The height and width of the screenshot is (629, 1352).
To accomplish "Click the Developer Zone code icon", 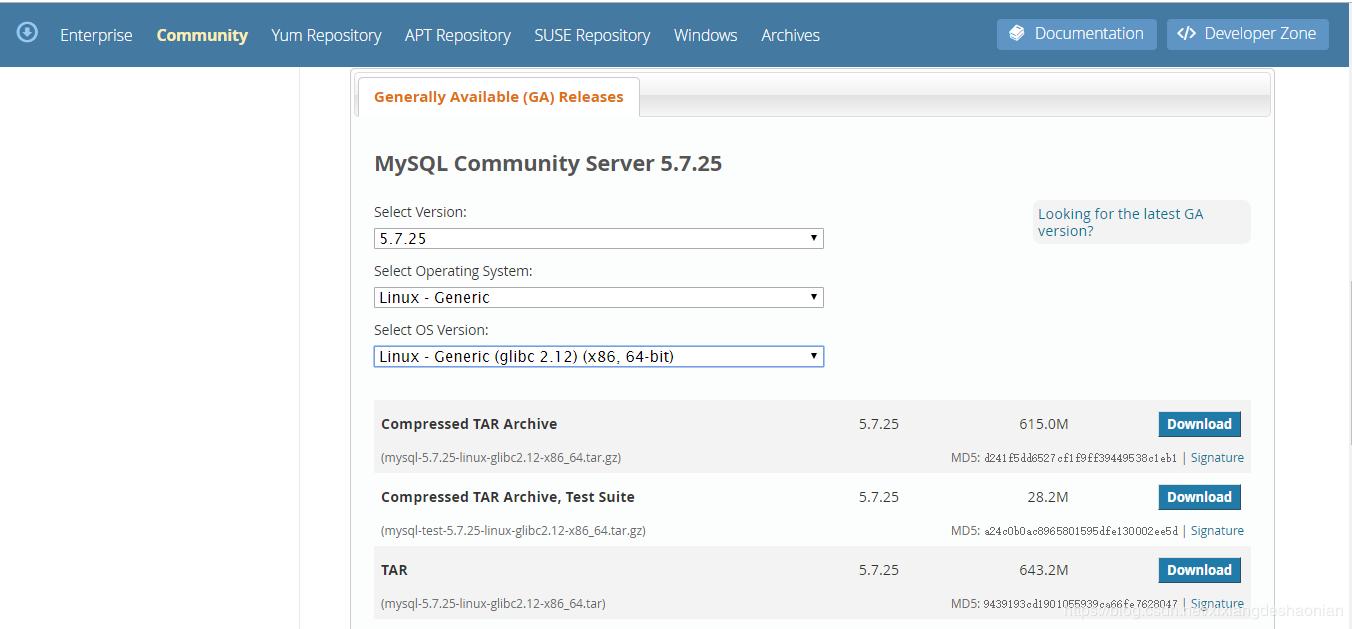I will [x=1186, y=34].
